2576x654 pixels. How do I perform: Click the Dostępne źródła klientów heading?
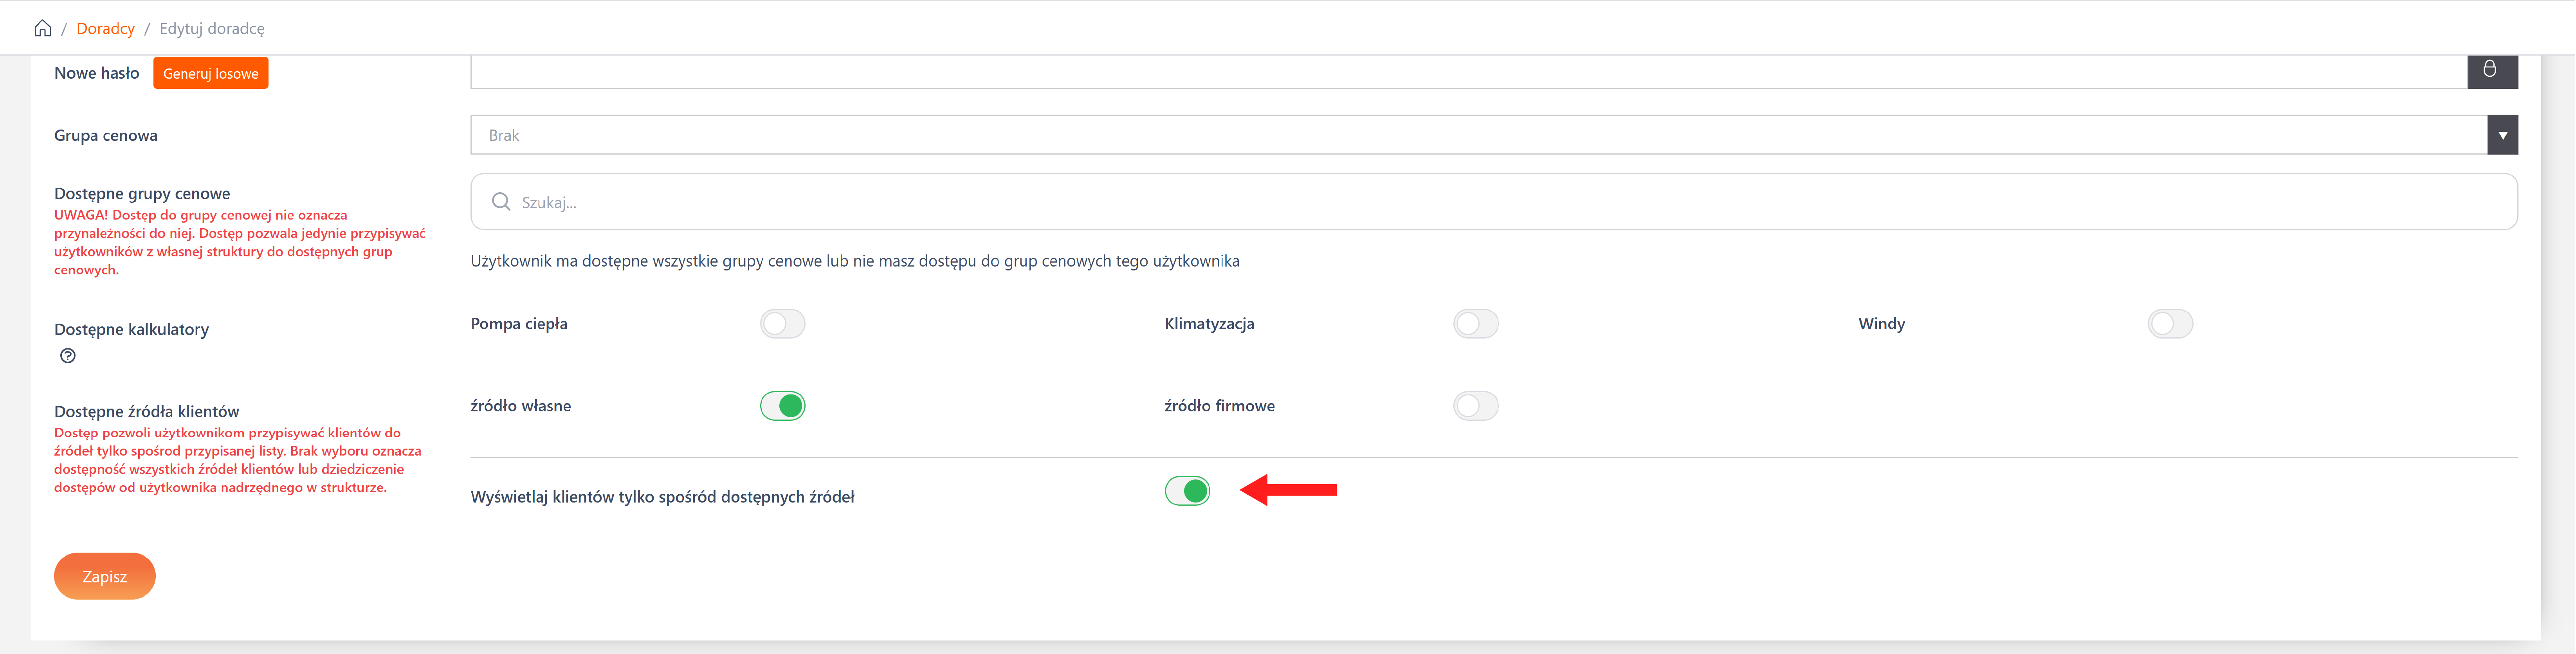click(146, 411)
